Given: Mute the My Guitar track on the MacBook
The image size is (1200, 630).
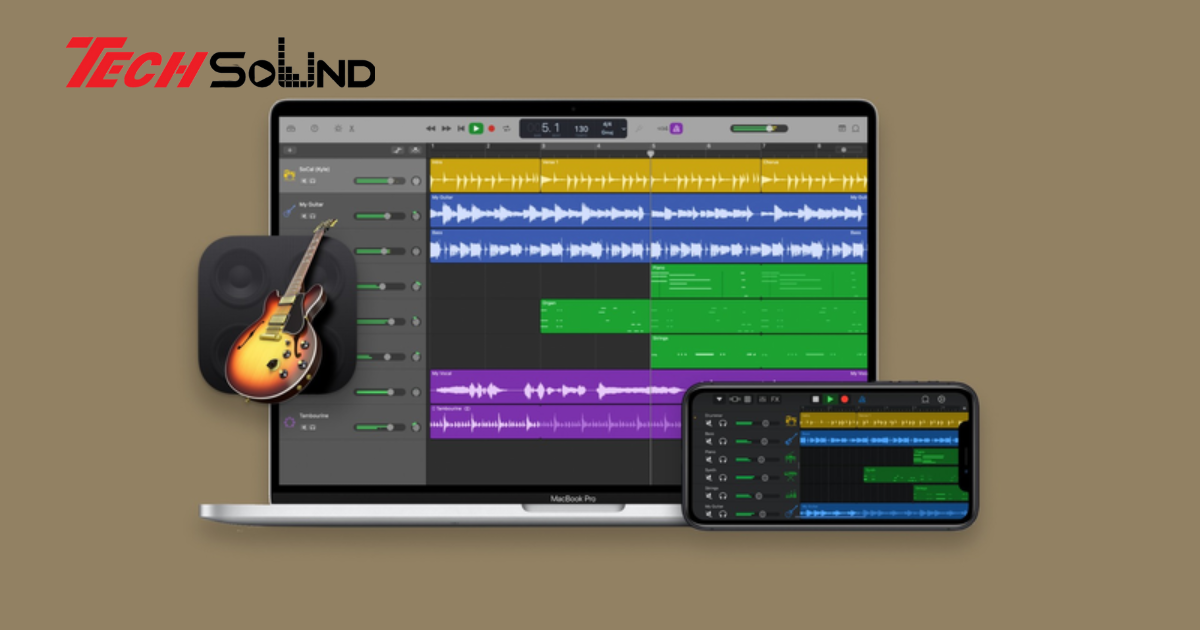Looking at the screenshot, I should pyautogui.click(x=304, y=216).
